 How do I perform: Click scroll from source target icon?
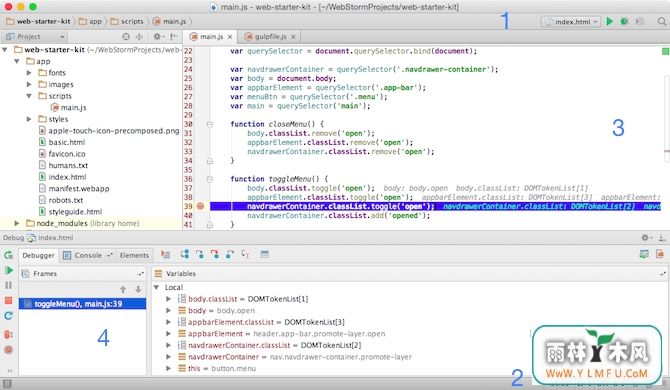[126, 37]
